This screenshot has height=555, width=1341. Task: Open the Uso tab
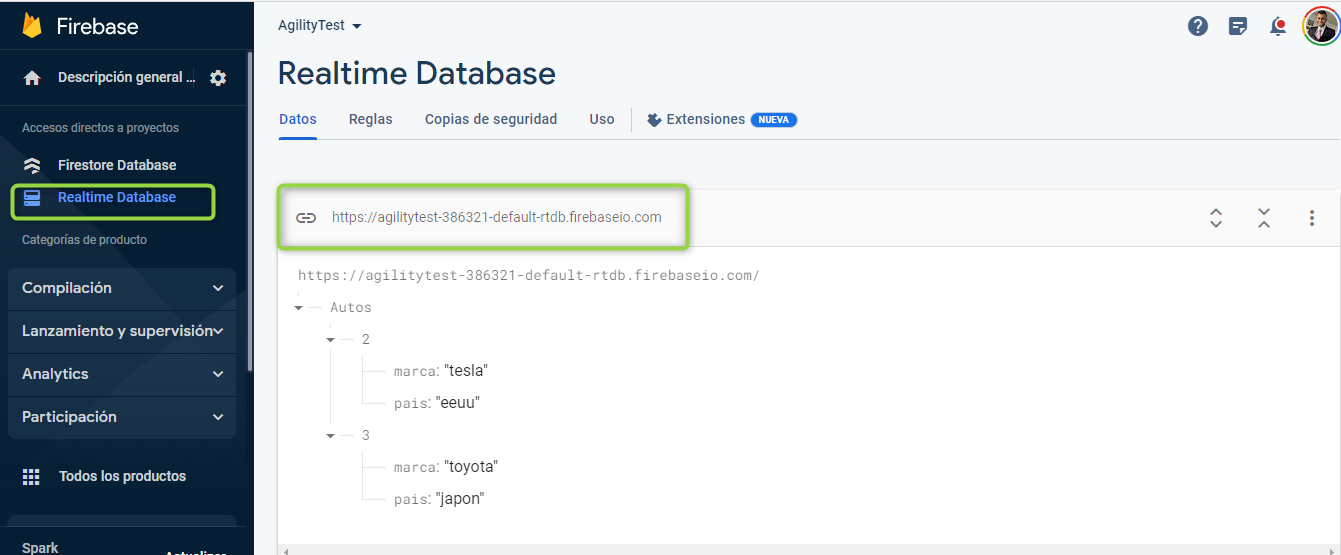602,119
